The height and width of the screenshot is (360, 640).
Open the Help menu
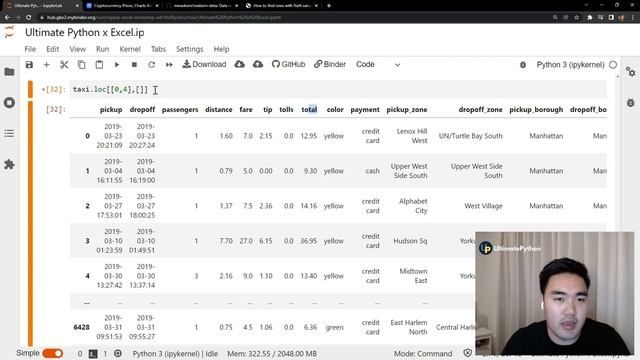(221, 49)
